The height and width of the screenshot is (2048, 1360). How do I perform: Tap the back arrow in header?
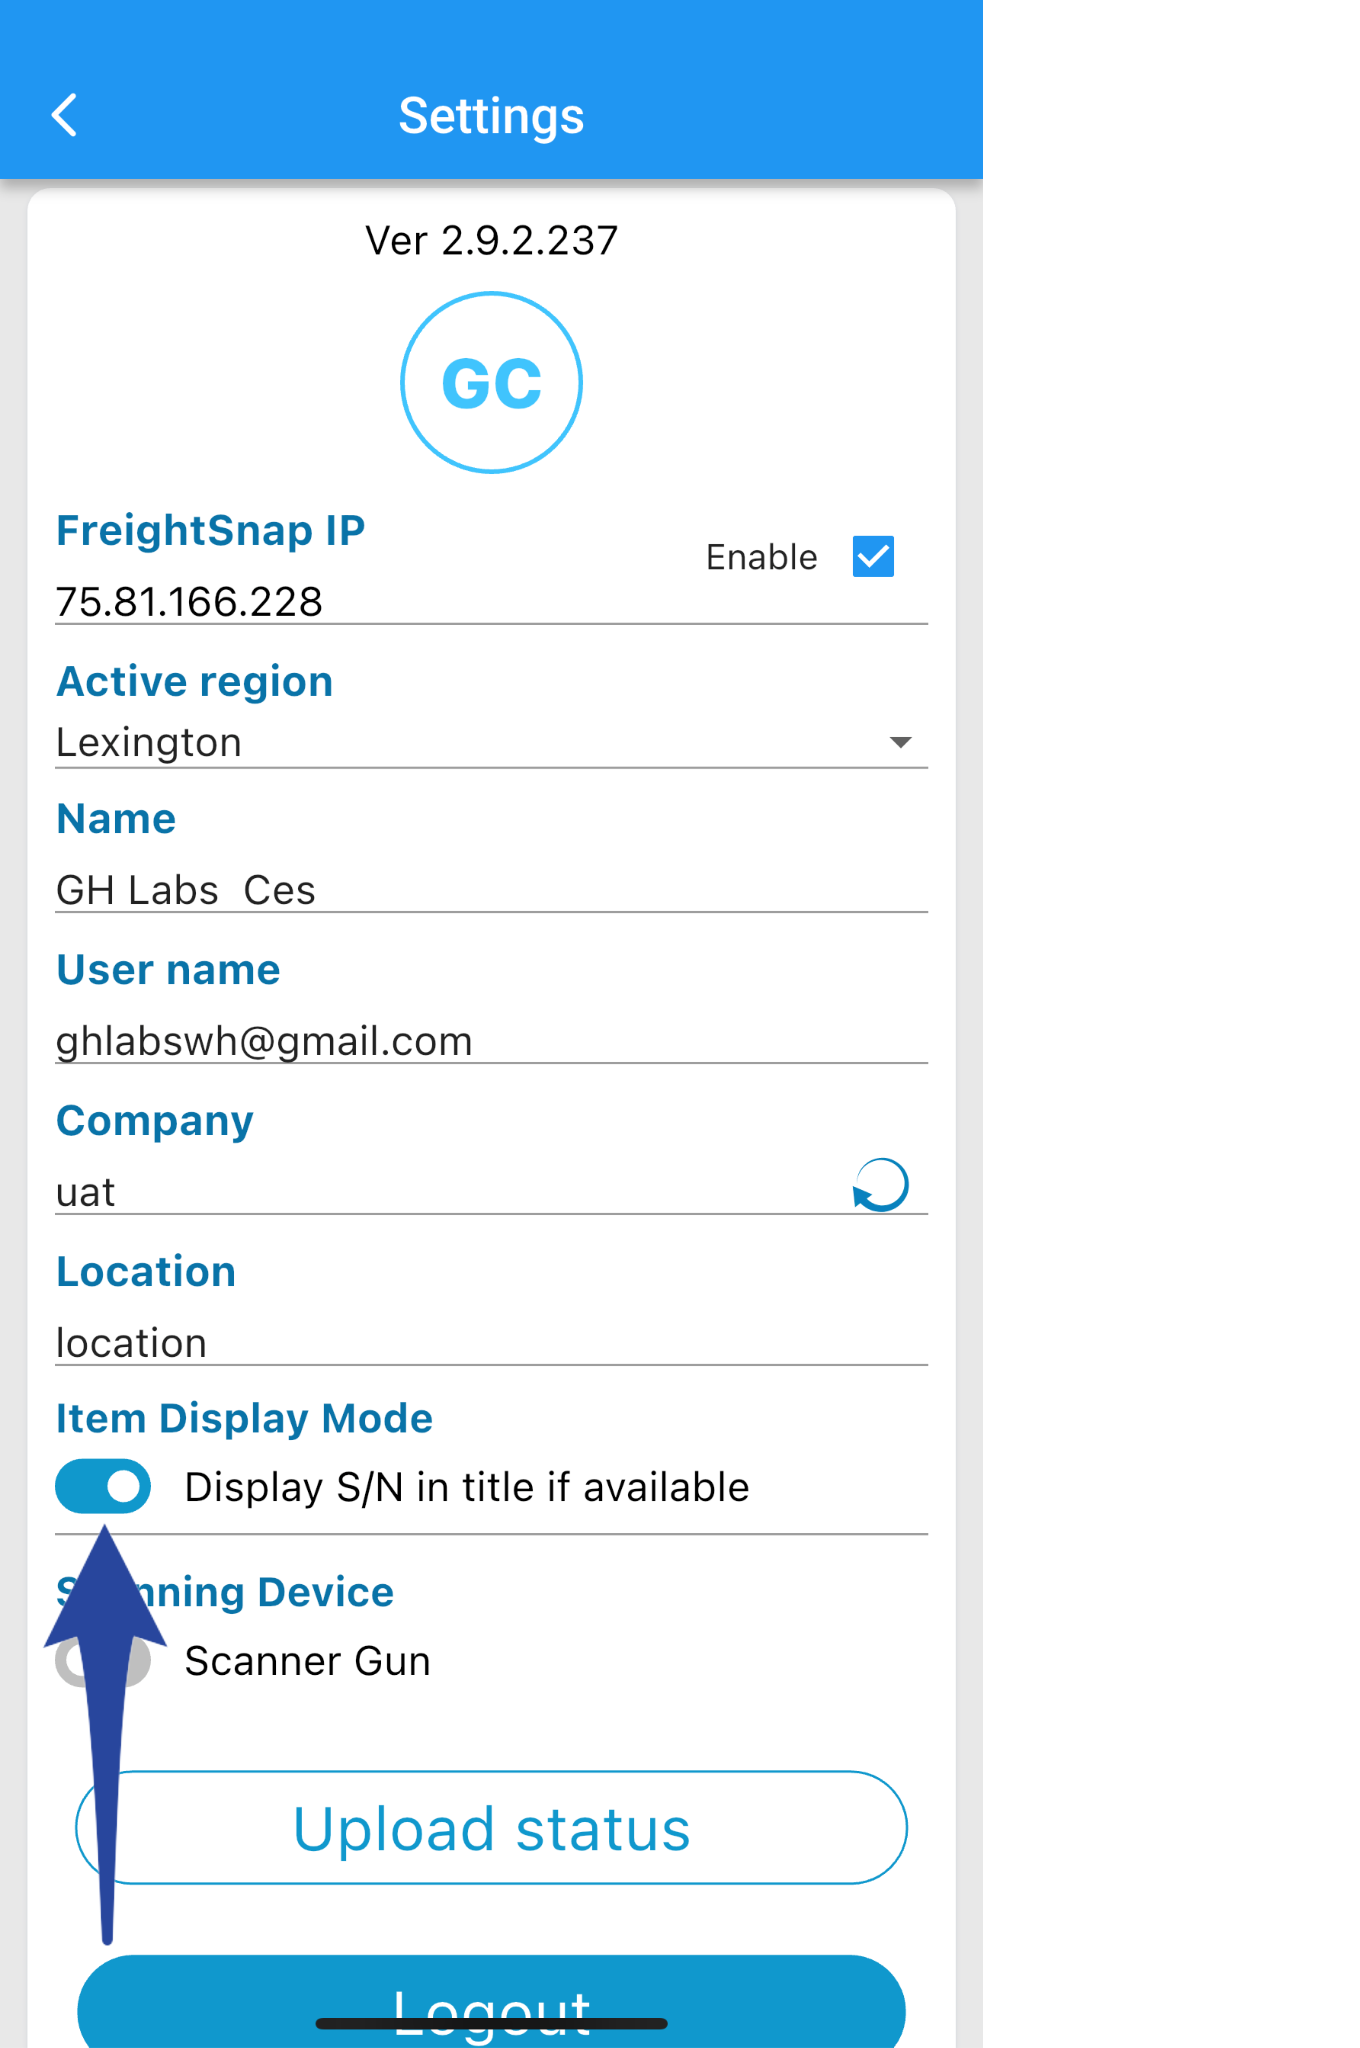(x=65, y=115)
